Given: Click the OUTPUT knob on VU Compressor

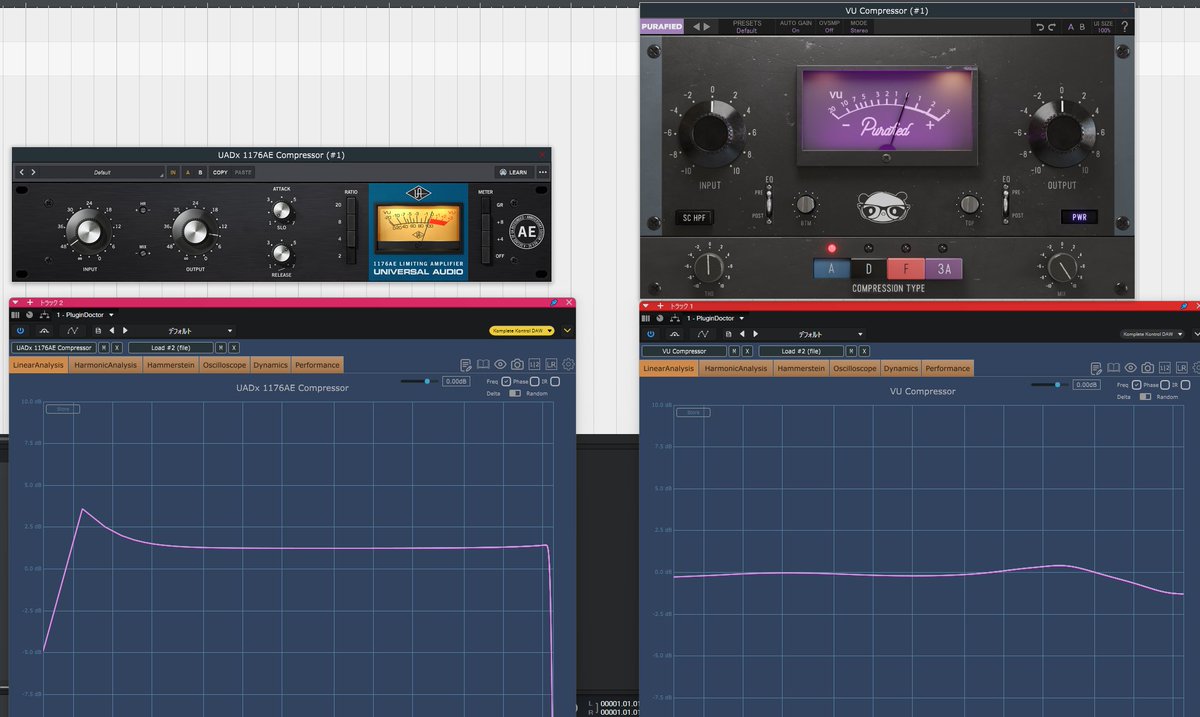Looking at the screenshot, I should (x=1062, y=132).
